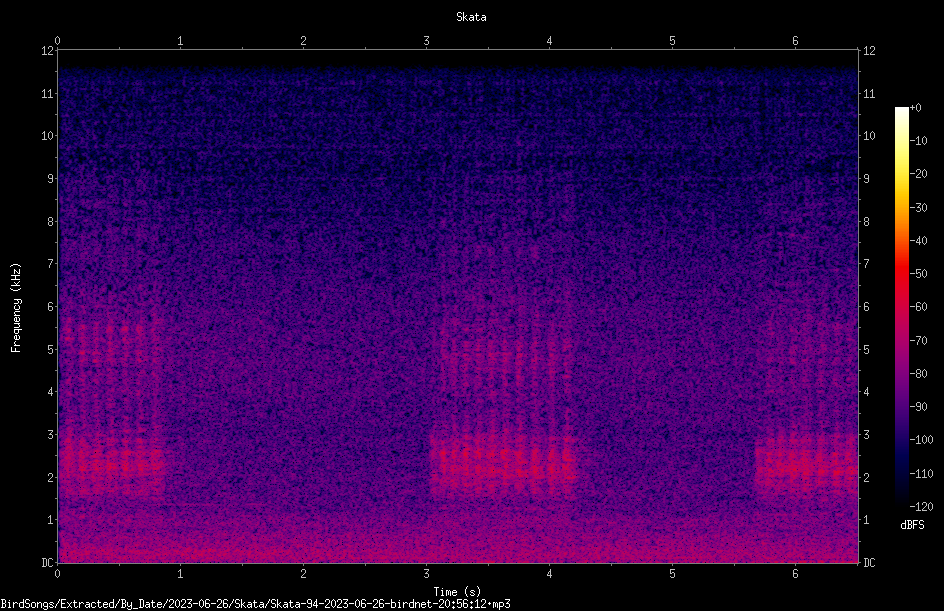Click the "6" tick on the left frequency axis

pos(50,306)
